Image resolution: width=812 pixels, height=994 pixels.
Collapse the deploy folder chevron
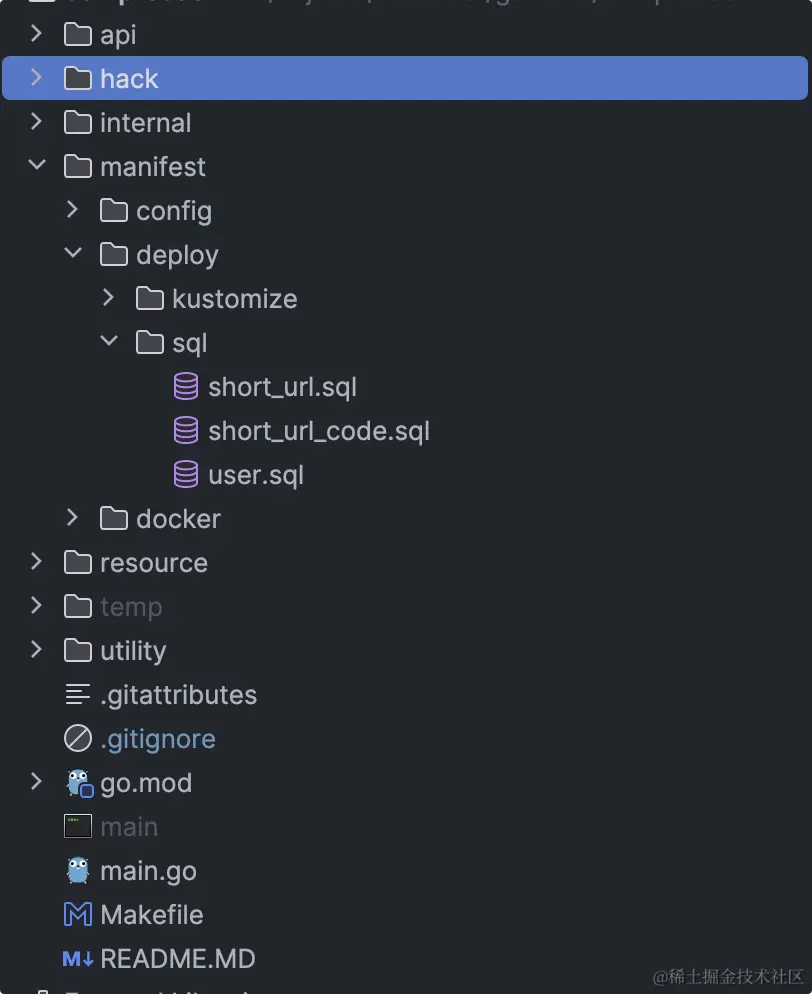(73, 253)
